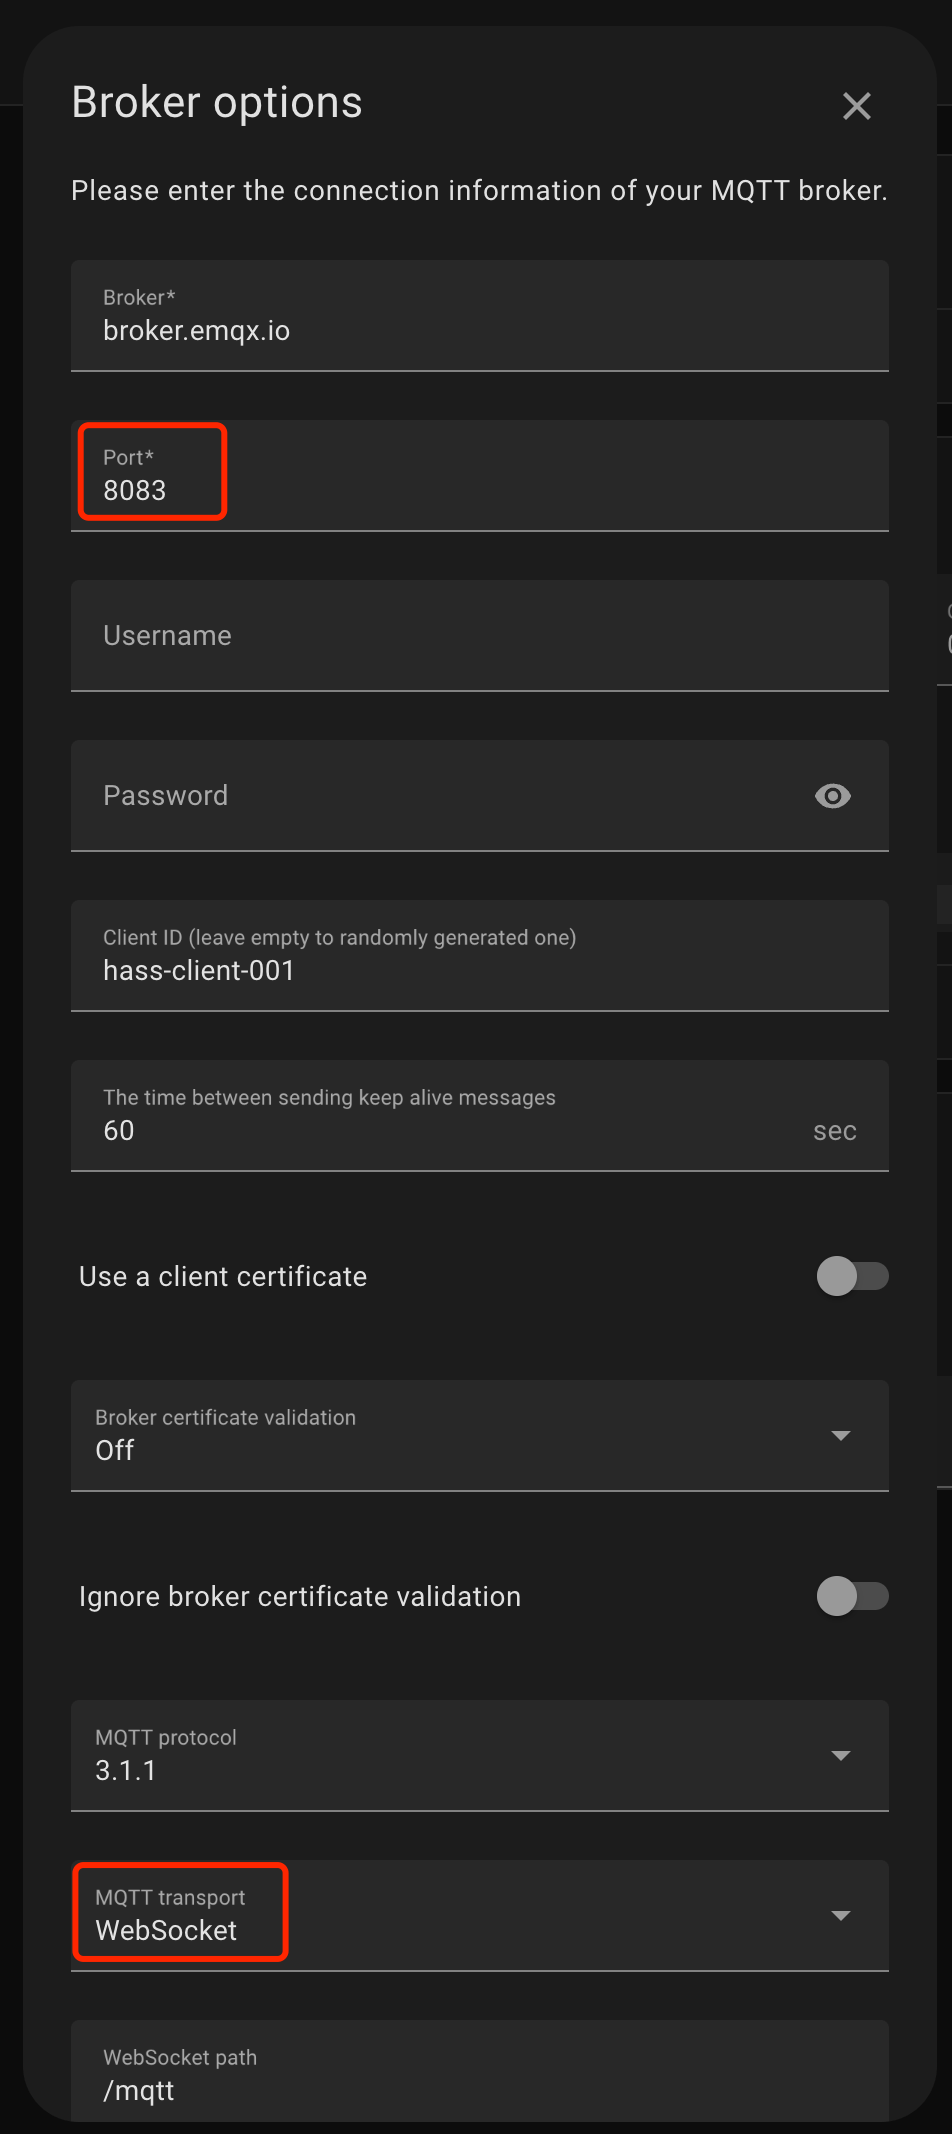This screenshot has height=2134, width=952.
Task: Enable the Use a client certificate toggle
Action: 853,1276
